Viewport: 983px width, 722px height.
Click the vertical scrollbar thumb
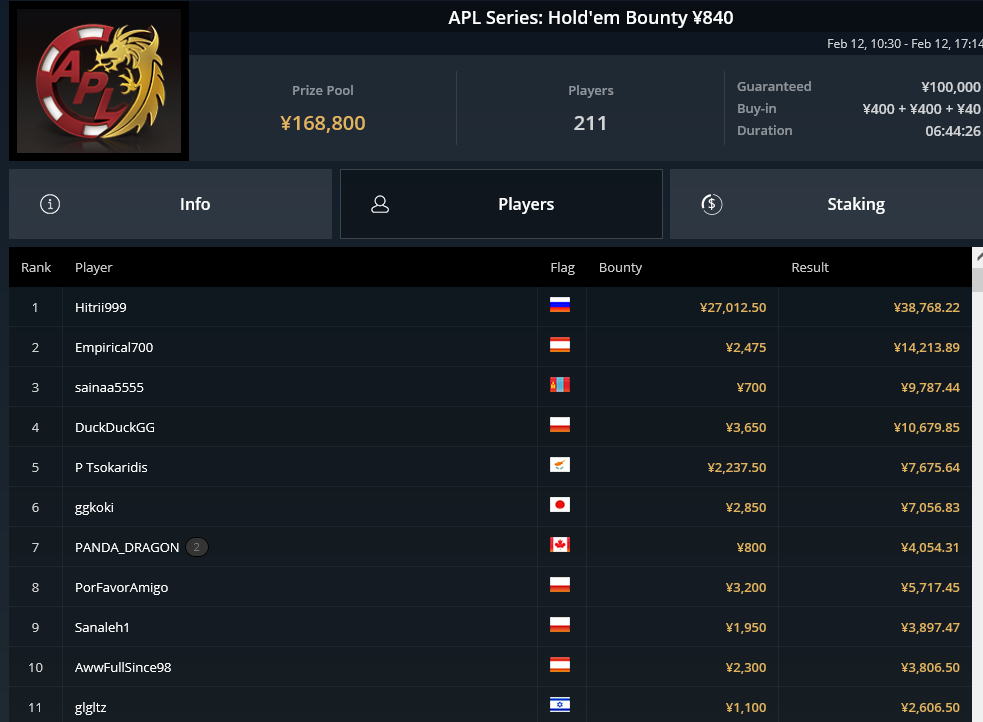point(978,280)
